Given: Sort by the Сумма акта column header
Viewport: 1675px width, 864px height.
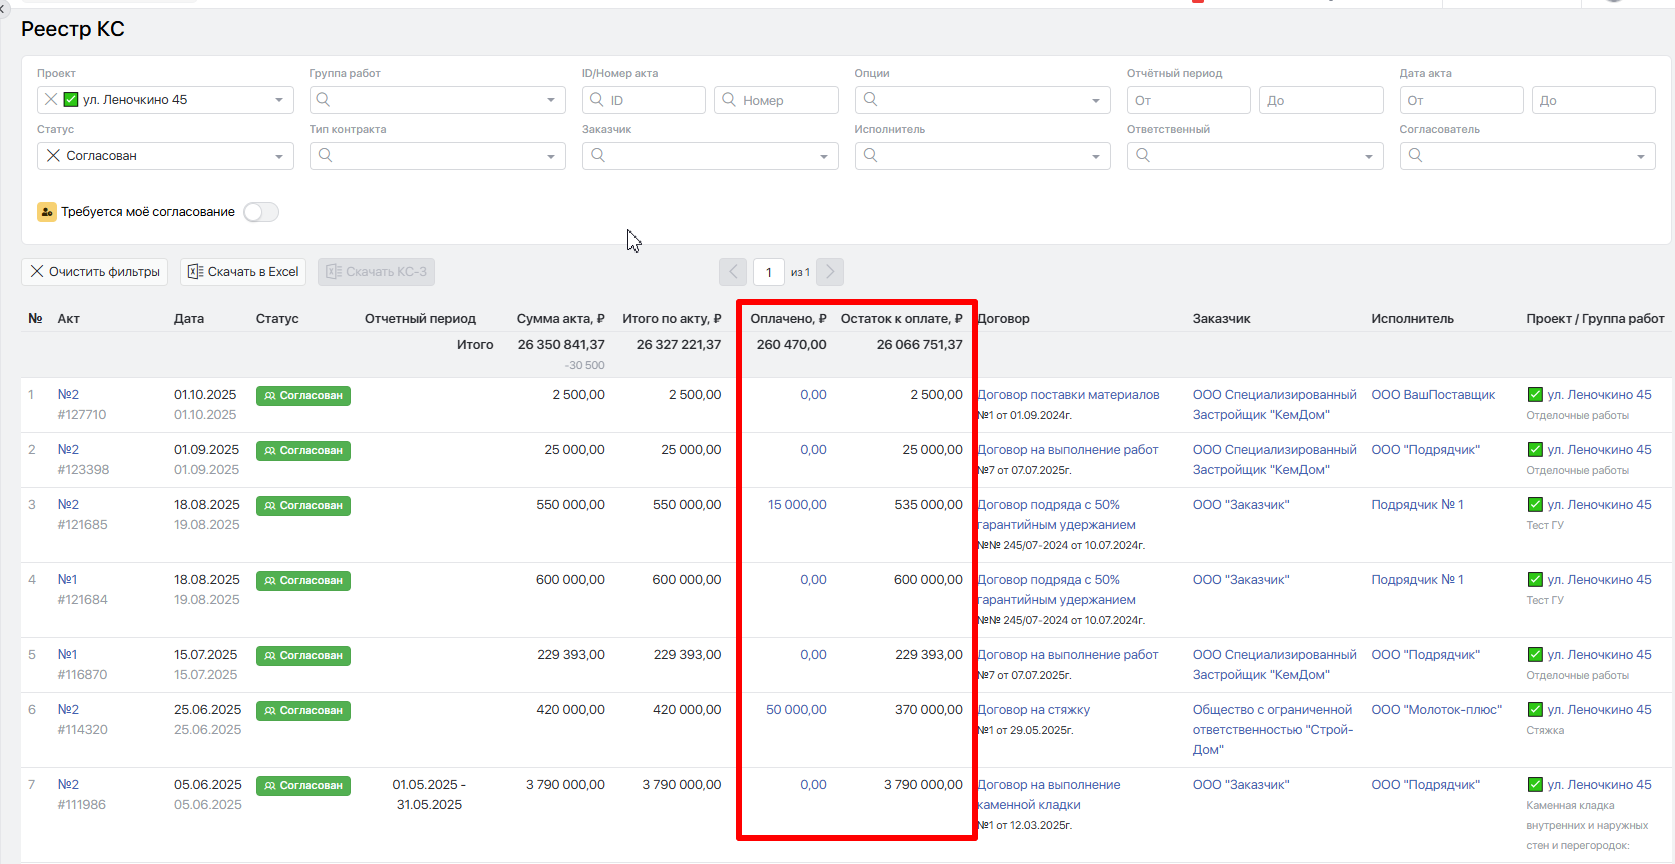Looking at the screenshot, I should click(x=560, y=319).
